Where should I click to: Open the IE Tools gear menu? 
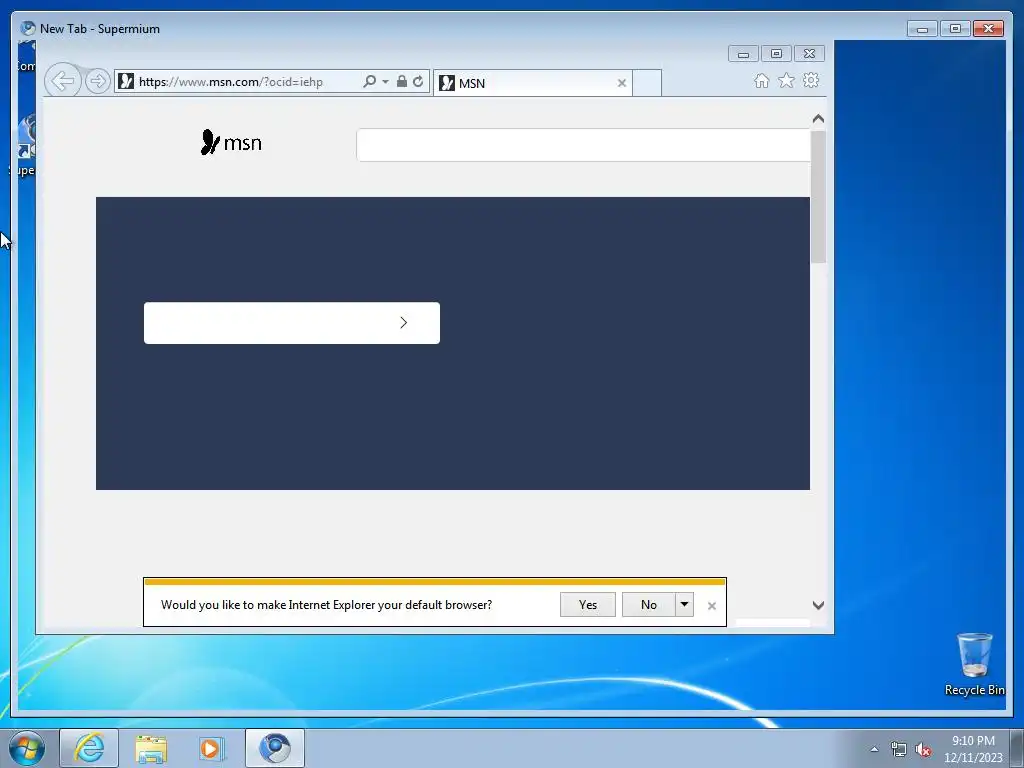coord(811,80)
